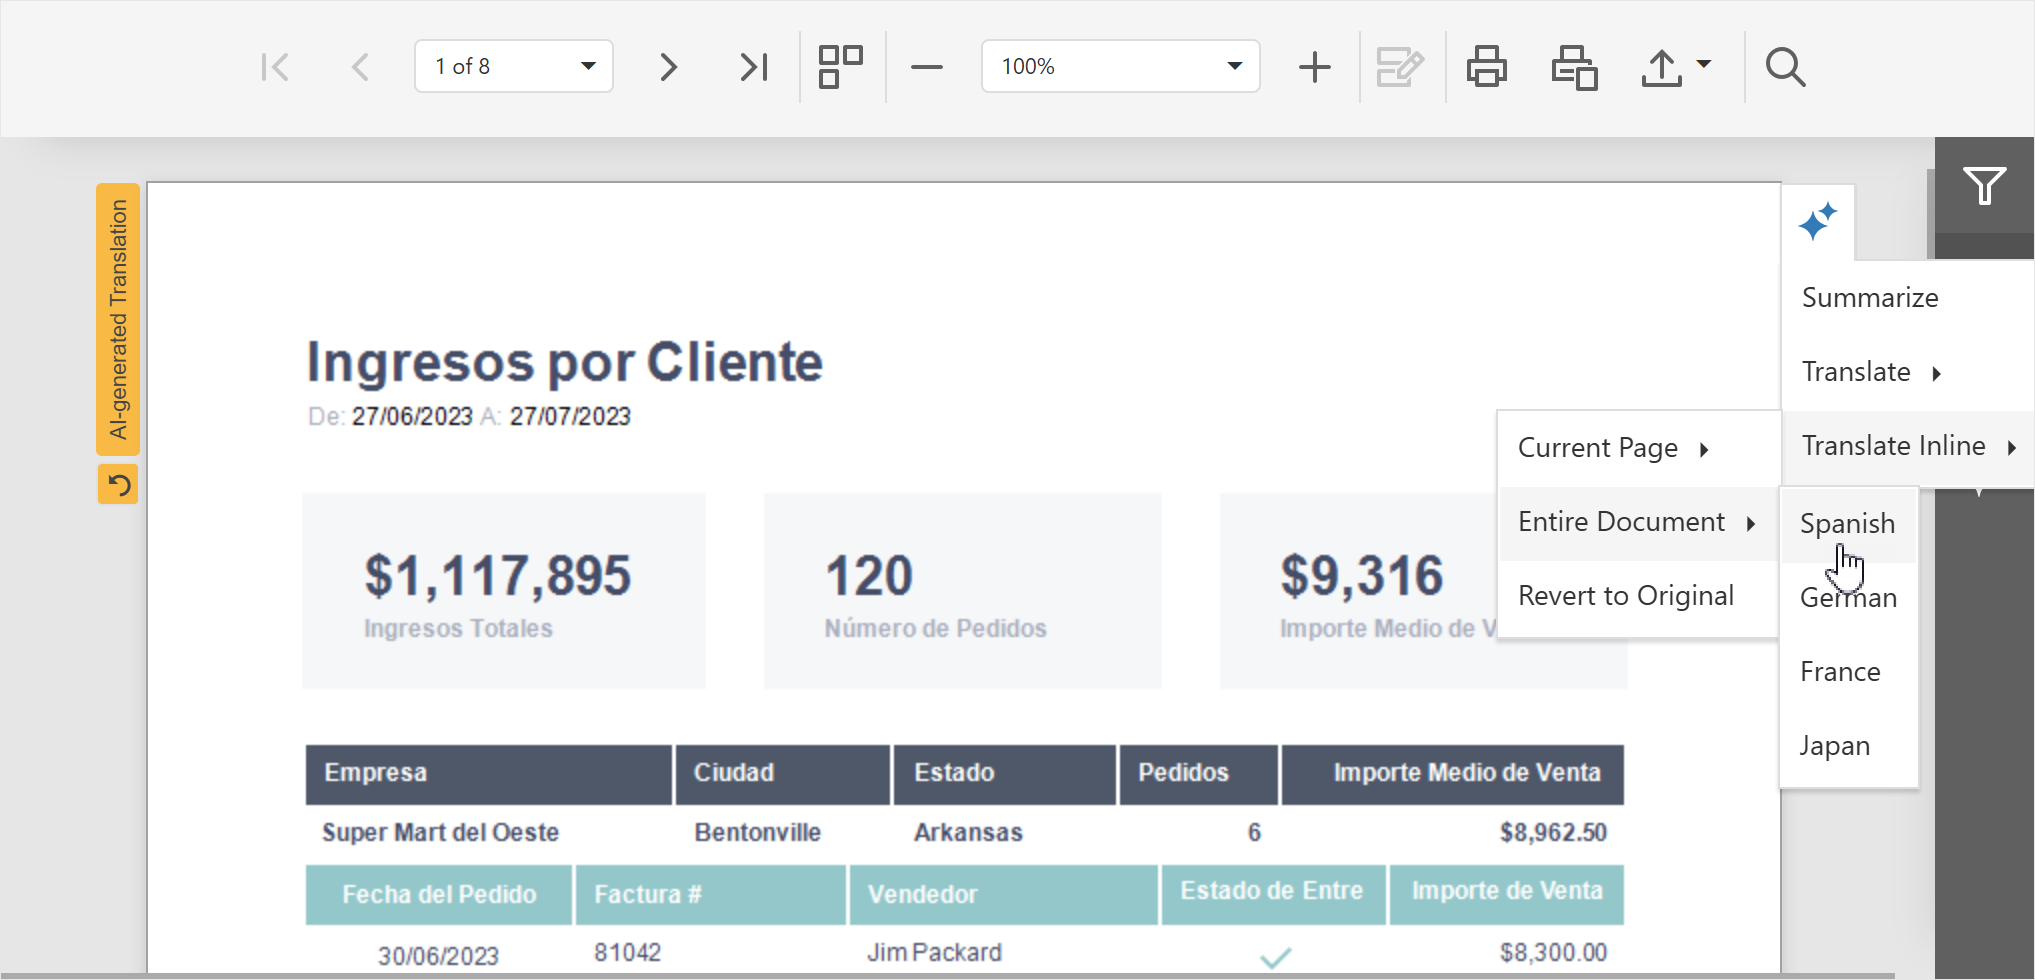Choose Spanish as the translation language
The height and width of the screenshot is (980, 2035).
click(1847, 522)
